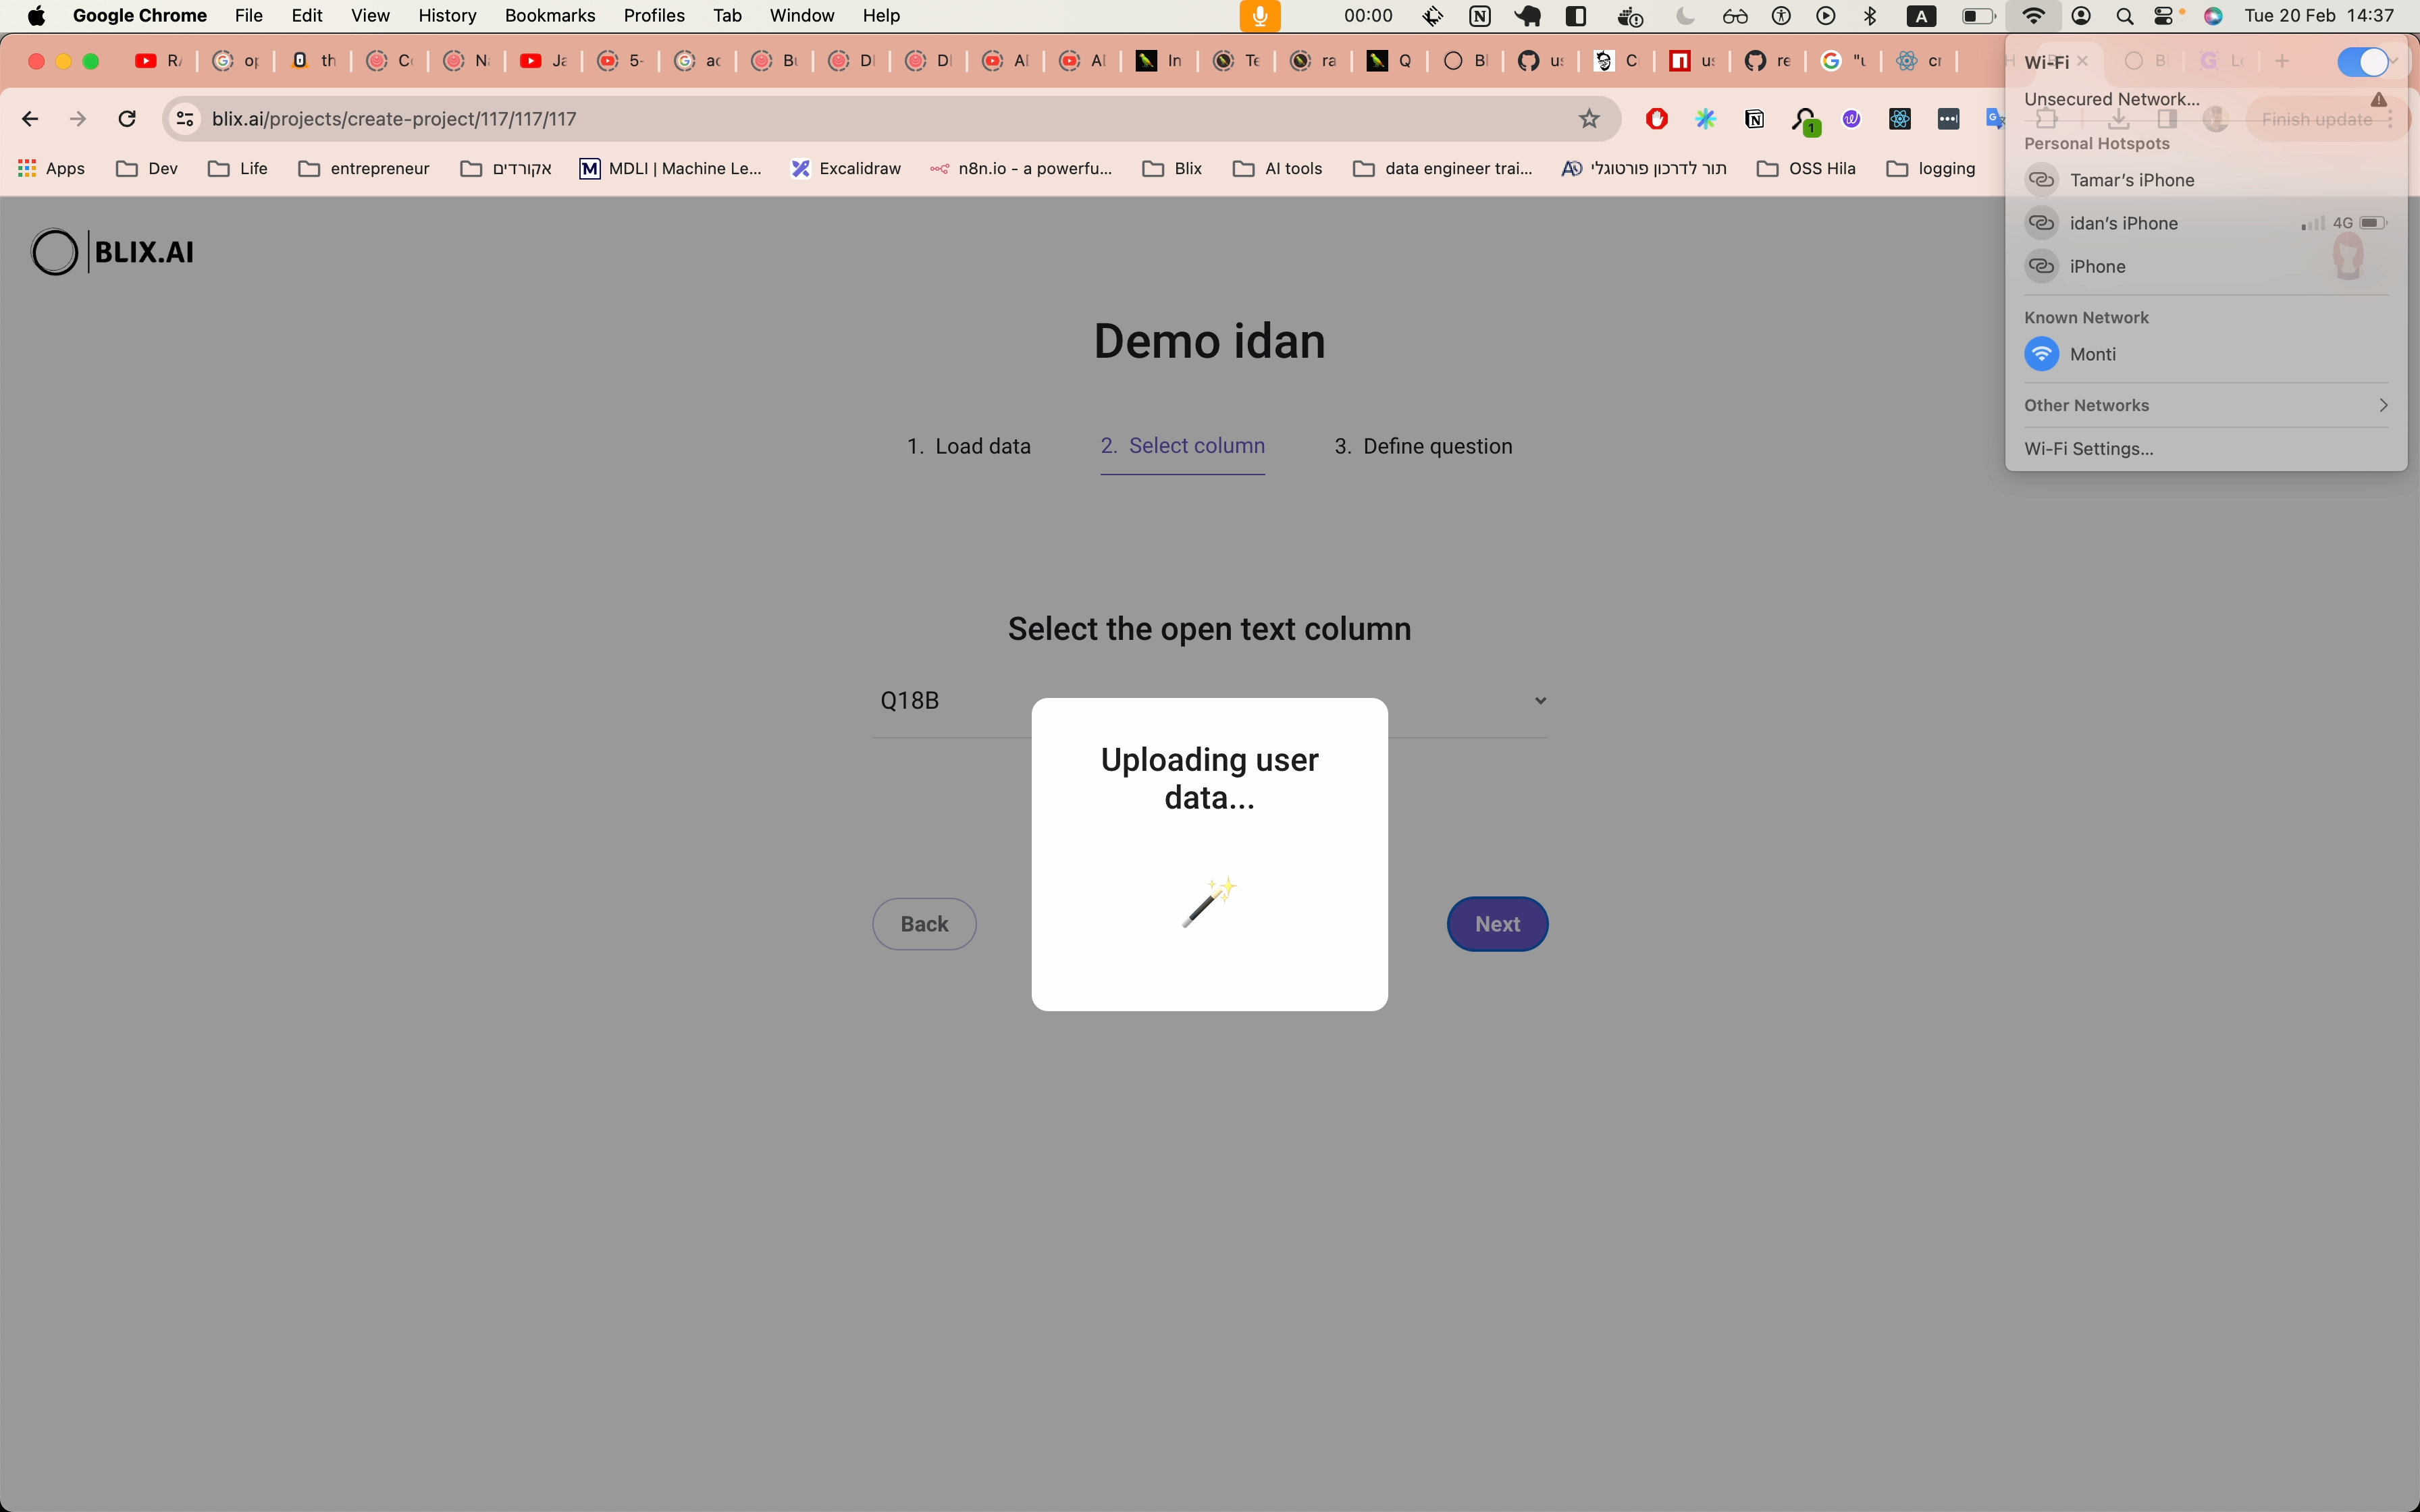2420x1512 pixels.
Task: Open the History menu
Action: [x=447, y=16]
